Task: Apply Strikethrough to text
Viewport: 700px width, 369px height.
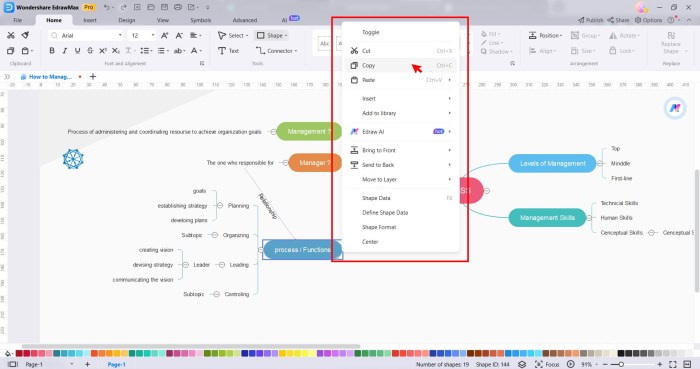Action: (90, 51)
